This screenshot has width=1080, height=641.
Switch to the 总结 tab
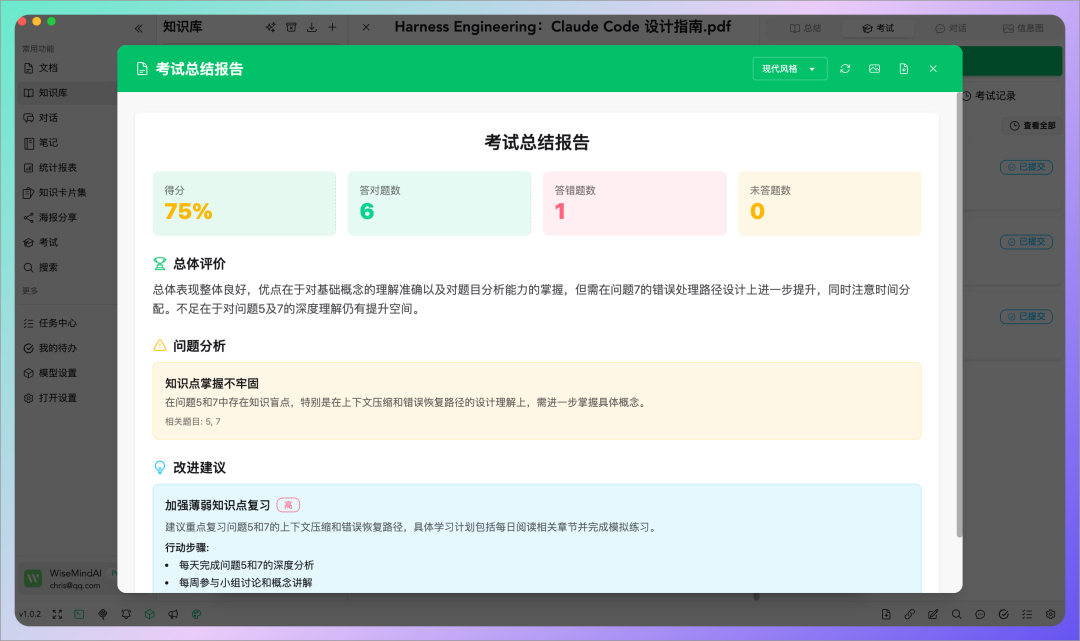point(805,28)
